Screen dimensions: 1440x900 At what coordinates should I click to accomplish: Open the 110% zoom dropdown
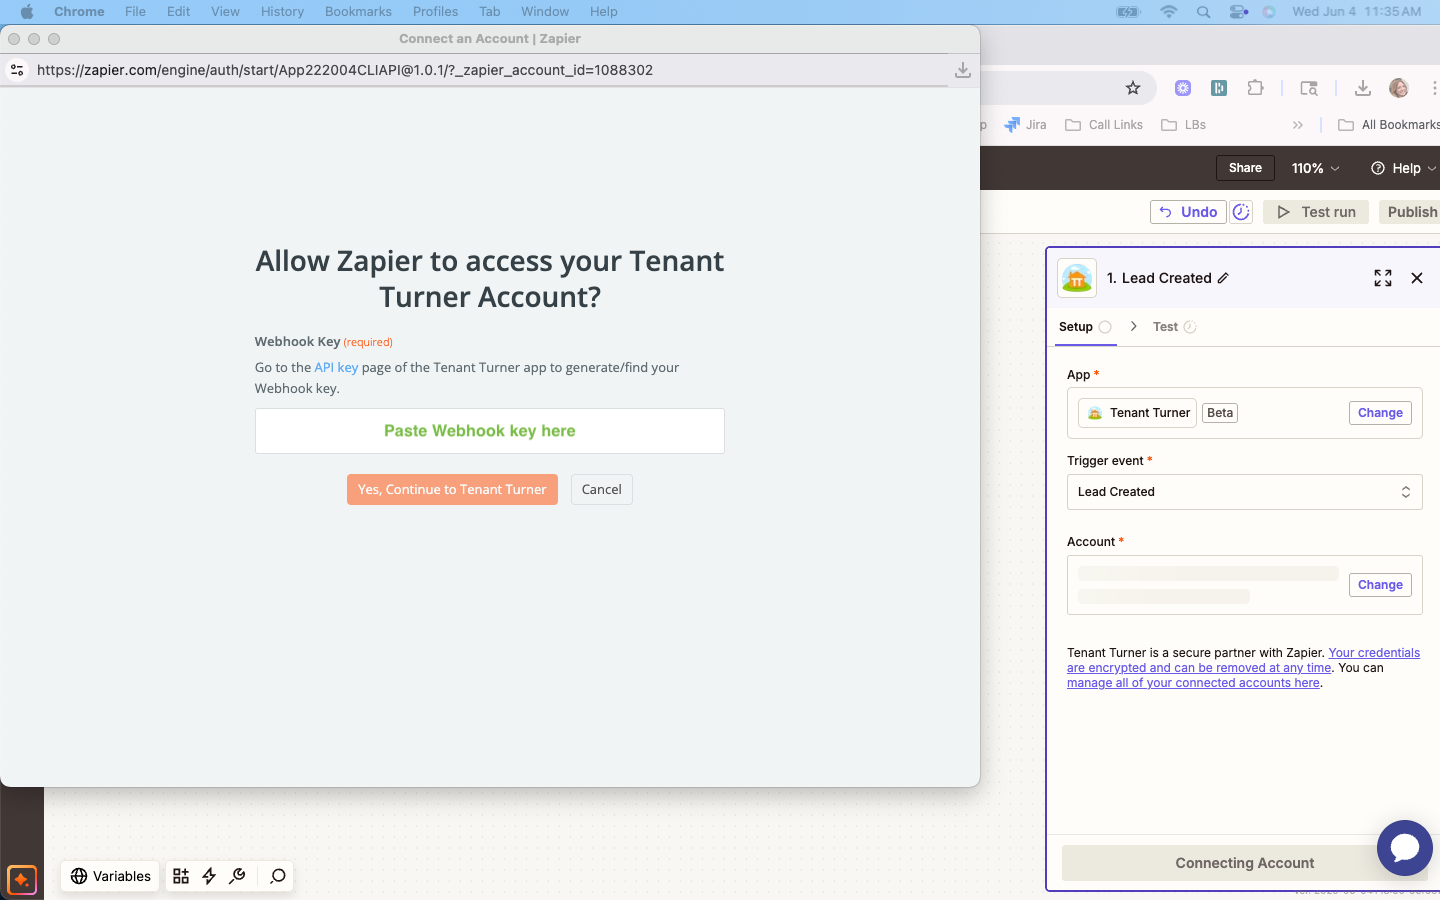(1315, 168)
